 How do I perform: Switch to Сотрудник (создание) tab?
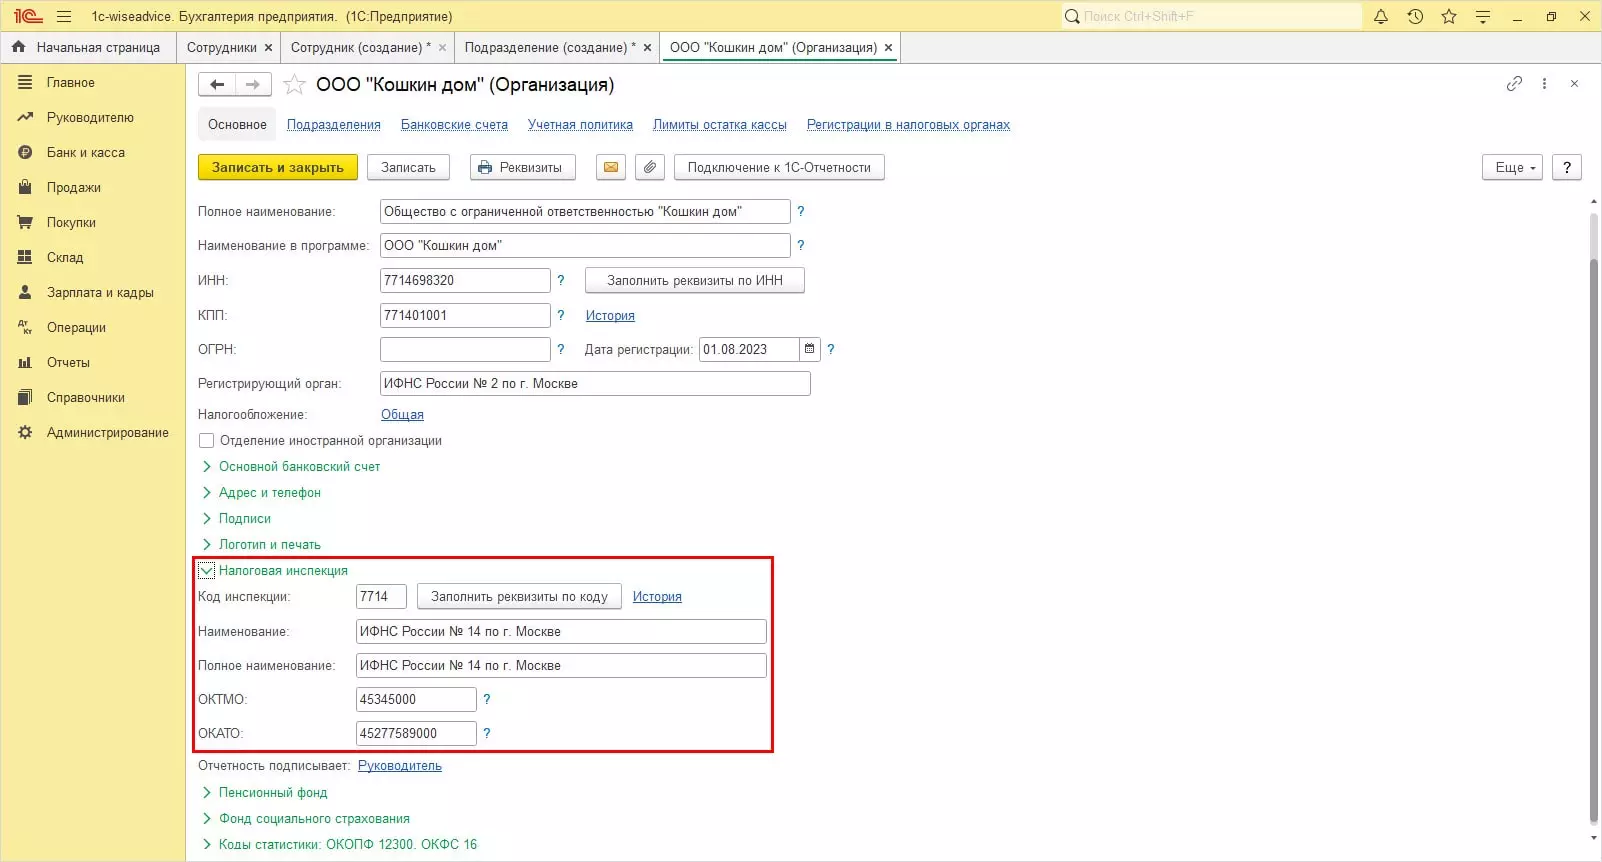coord(361,47)
